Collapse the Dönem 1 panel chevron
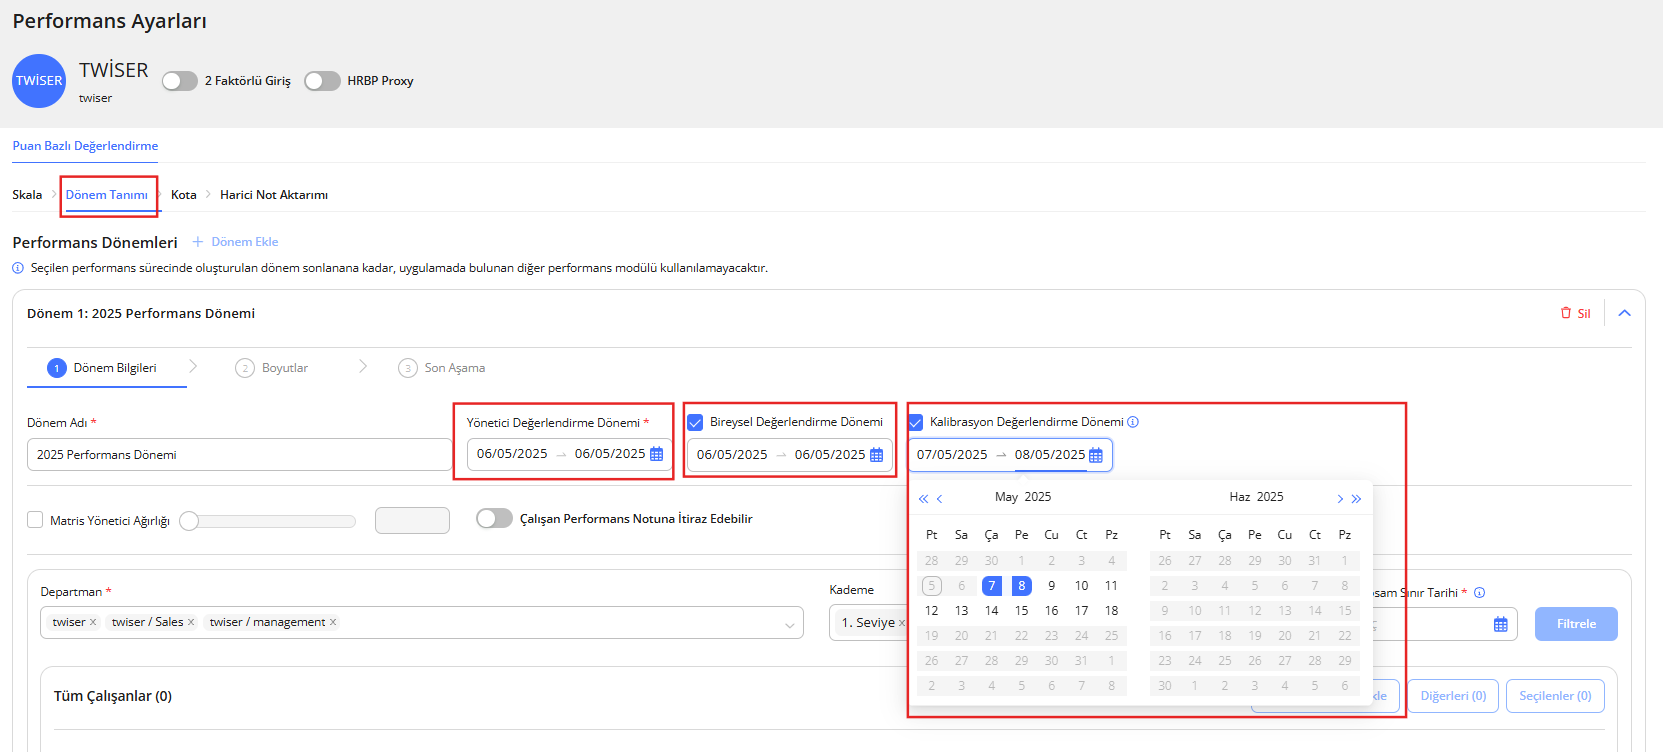This screenshot has height=752, width=1663. pyautogui.click(x=1624, y=313)
